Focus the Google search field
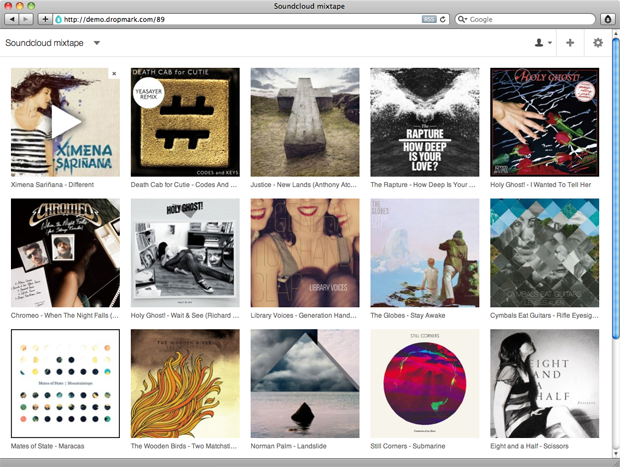This screenshot has height=467, width=620. tap(525, 19)
